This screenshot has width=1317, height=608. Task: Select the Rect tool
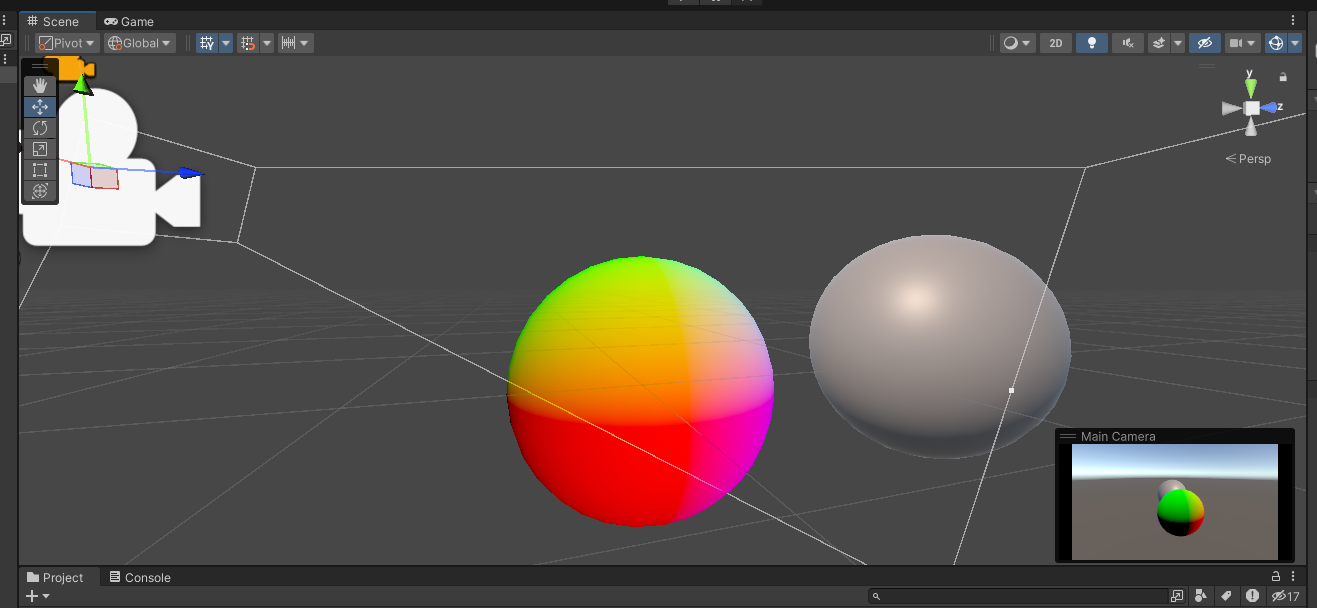coord(39,170)
